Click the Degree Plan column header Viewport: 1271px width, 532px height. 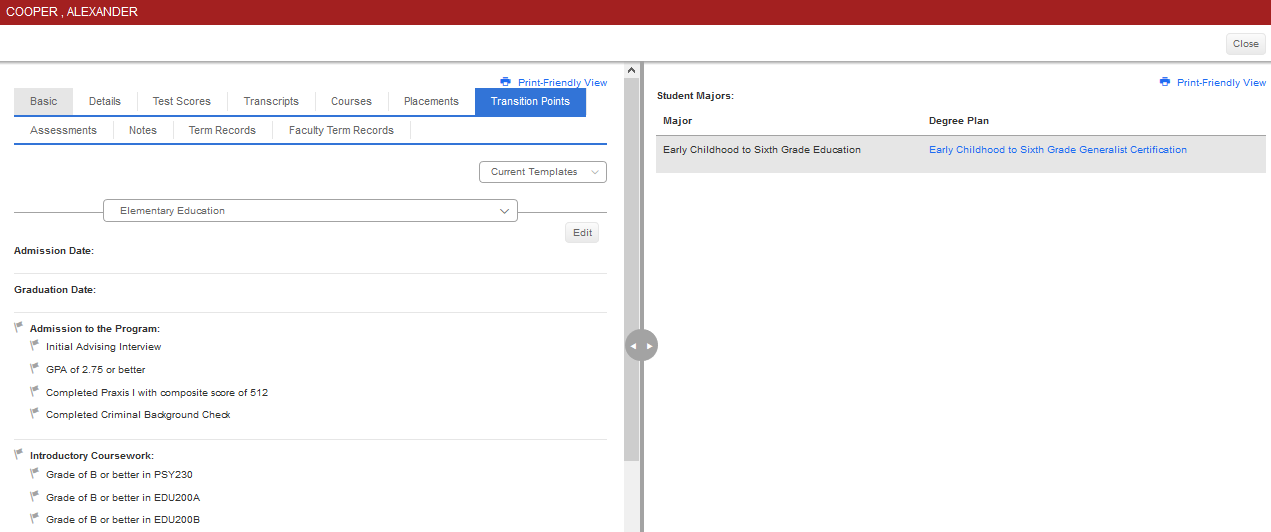point(959,121)
